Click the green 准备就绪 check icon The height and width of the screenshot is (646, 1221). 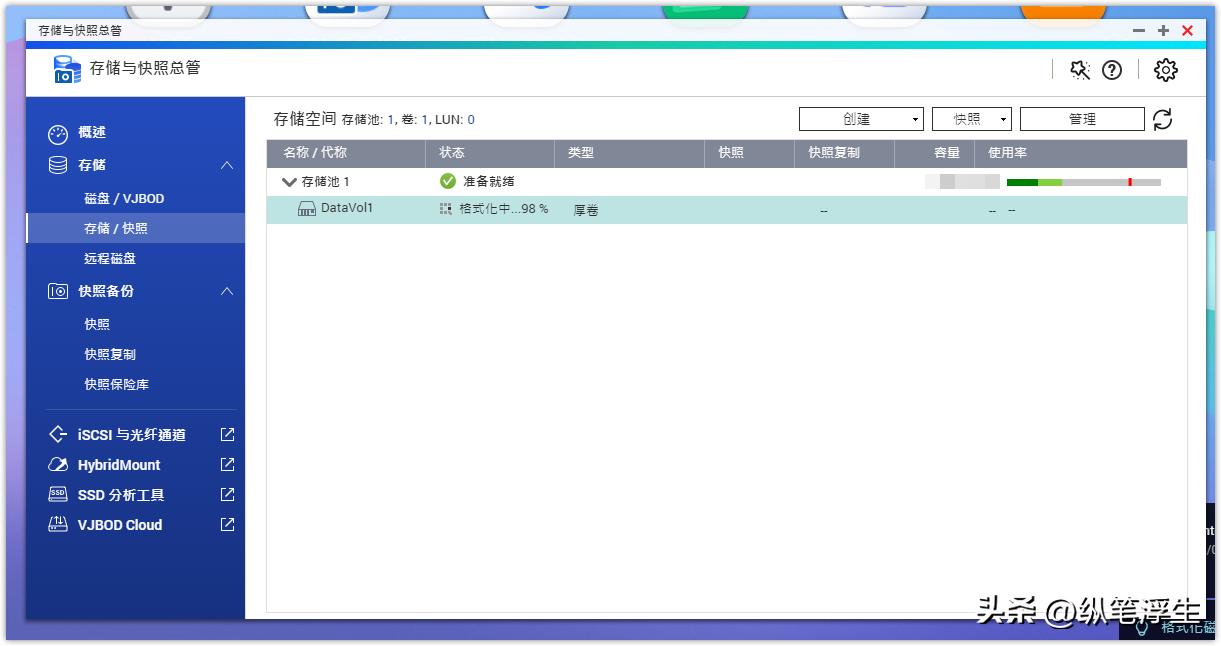point(448,182)
